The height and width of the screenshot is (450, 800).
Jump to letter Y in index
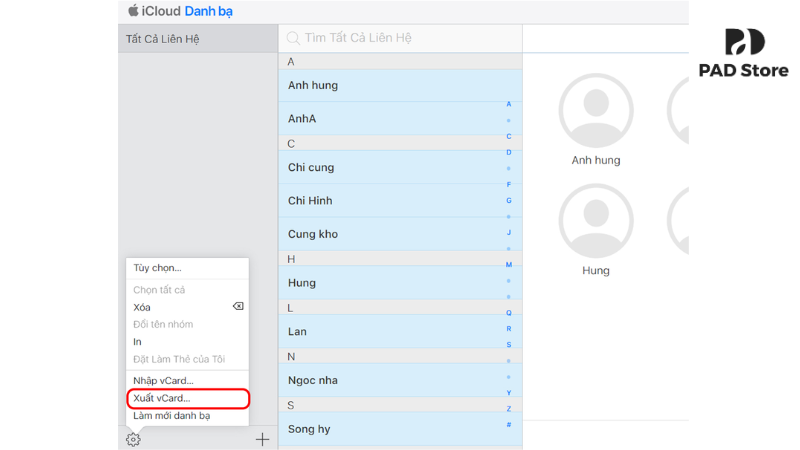509,392
